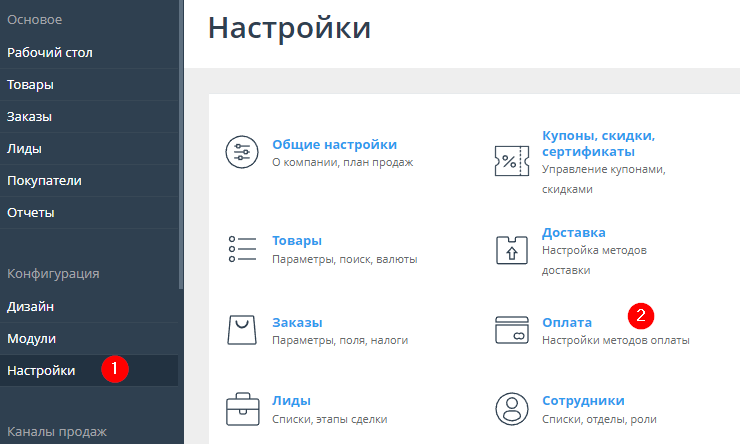Image resolution: width=740 pixels, height=444 pixels.
Task: Open Отчеты from the sidebar
Action: click(31, 212)
